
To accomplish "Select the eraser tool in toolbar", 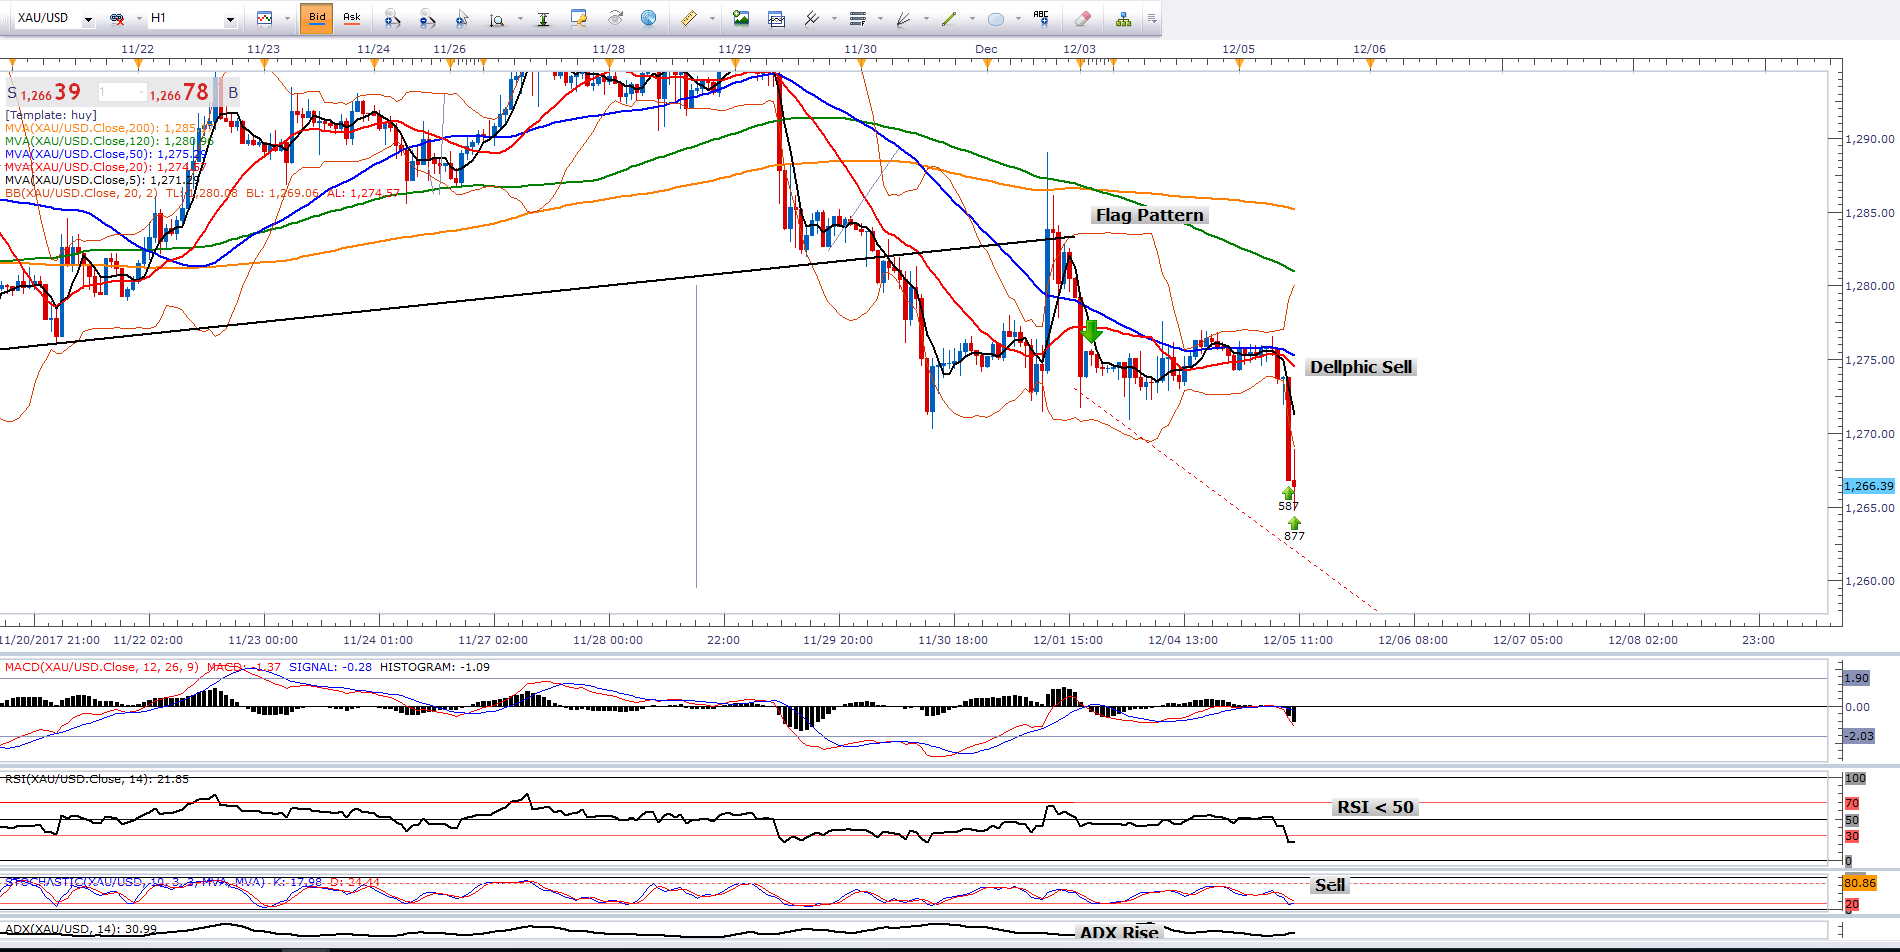I will [x=1082, y=18].
